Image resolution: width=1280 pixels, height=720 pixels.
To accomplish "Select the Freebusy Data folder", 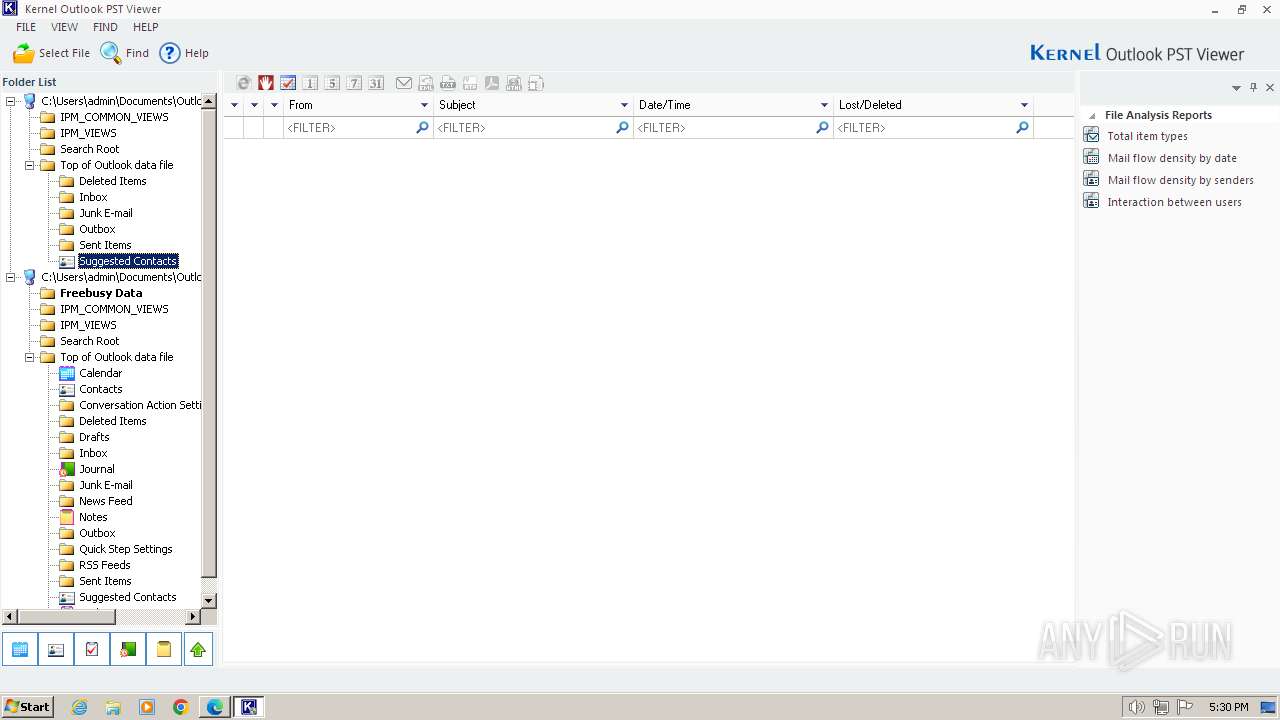I will point(101,293).
